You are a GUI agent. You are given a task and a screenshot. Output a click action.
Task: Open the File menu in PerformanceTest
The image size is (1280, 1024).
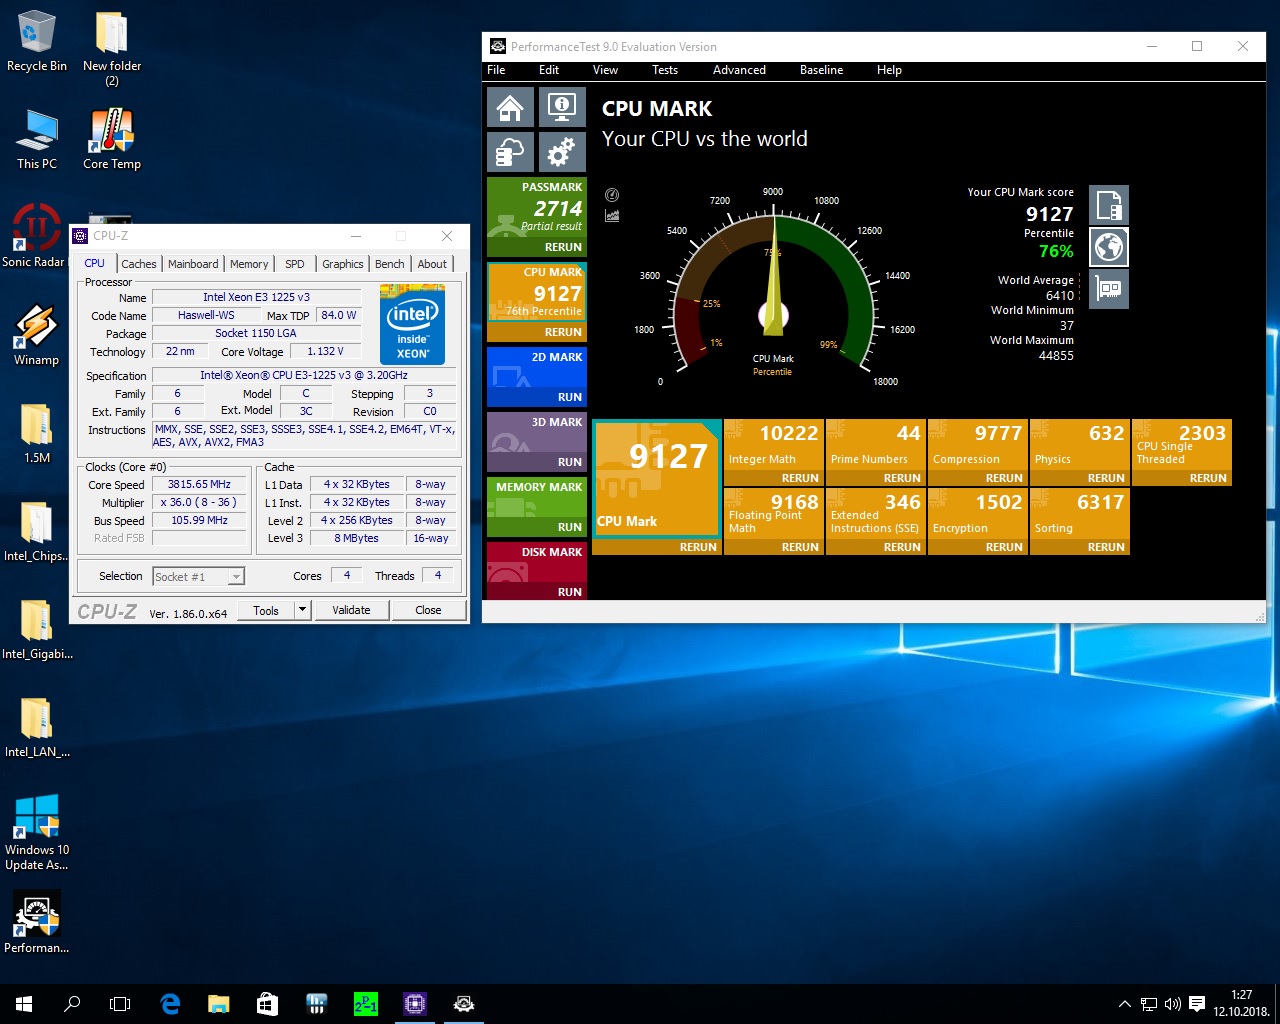496,70
